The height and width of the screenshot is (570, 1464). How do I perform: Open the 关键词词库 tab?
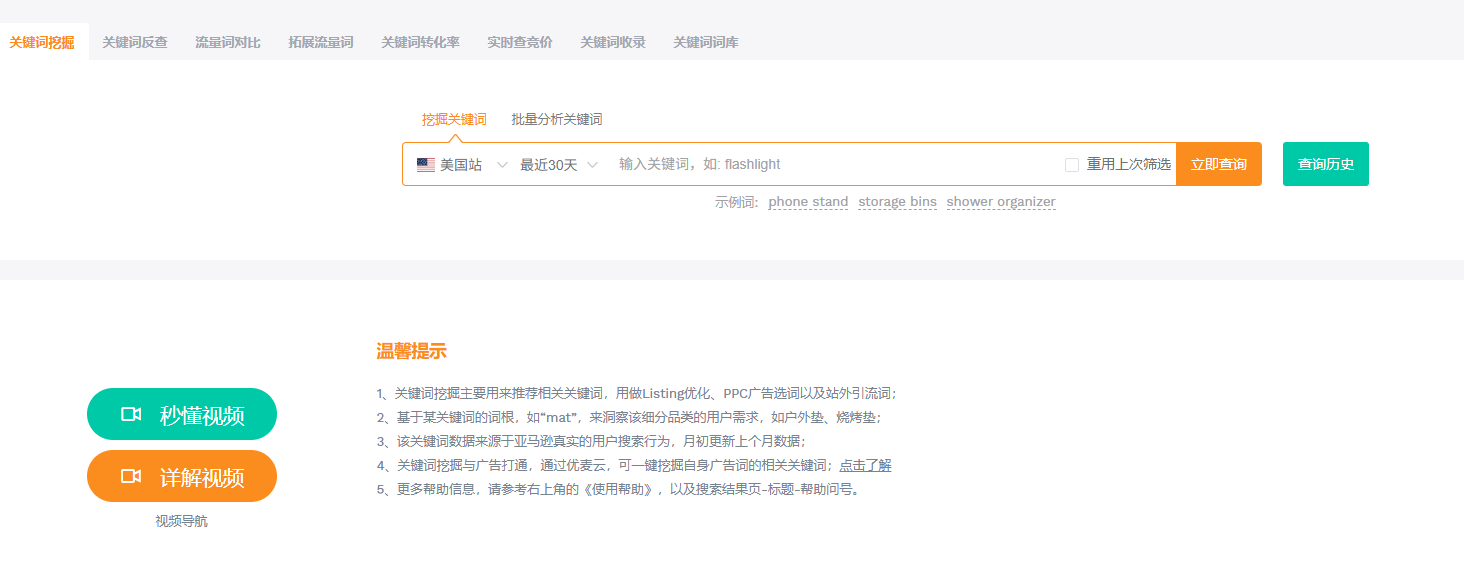[706, 42]
